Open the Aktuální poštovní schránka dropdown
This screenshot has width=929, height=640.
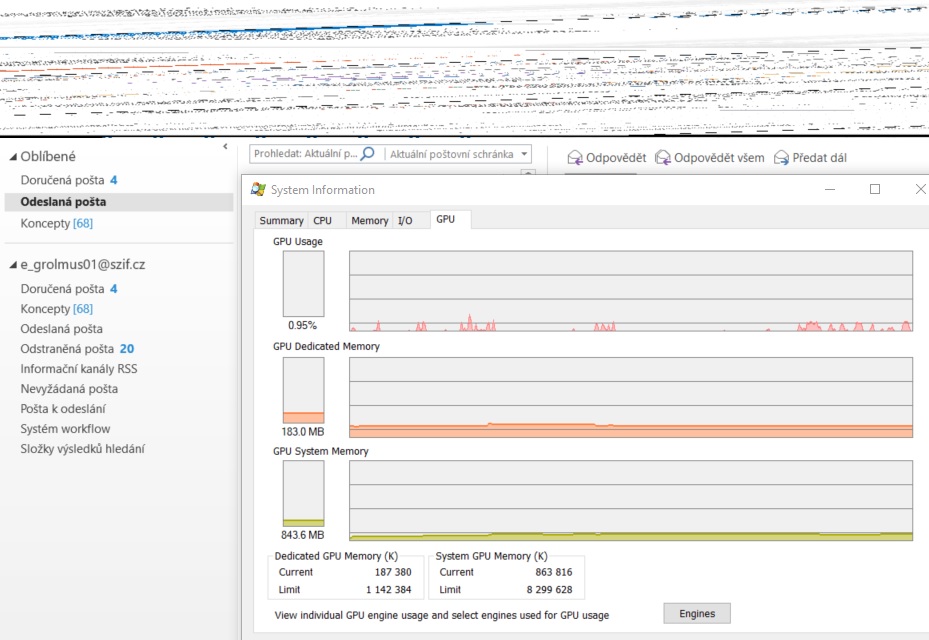tap(525, 154)
